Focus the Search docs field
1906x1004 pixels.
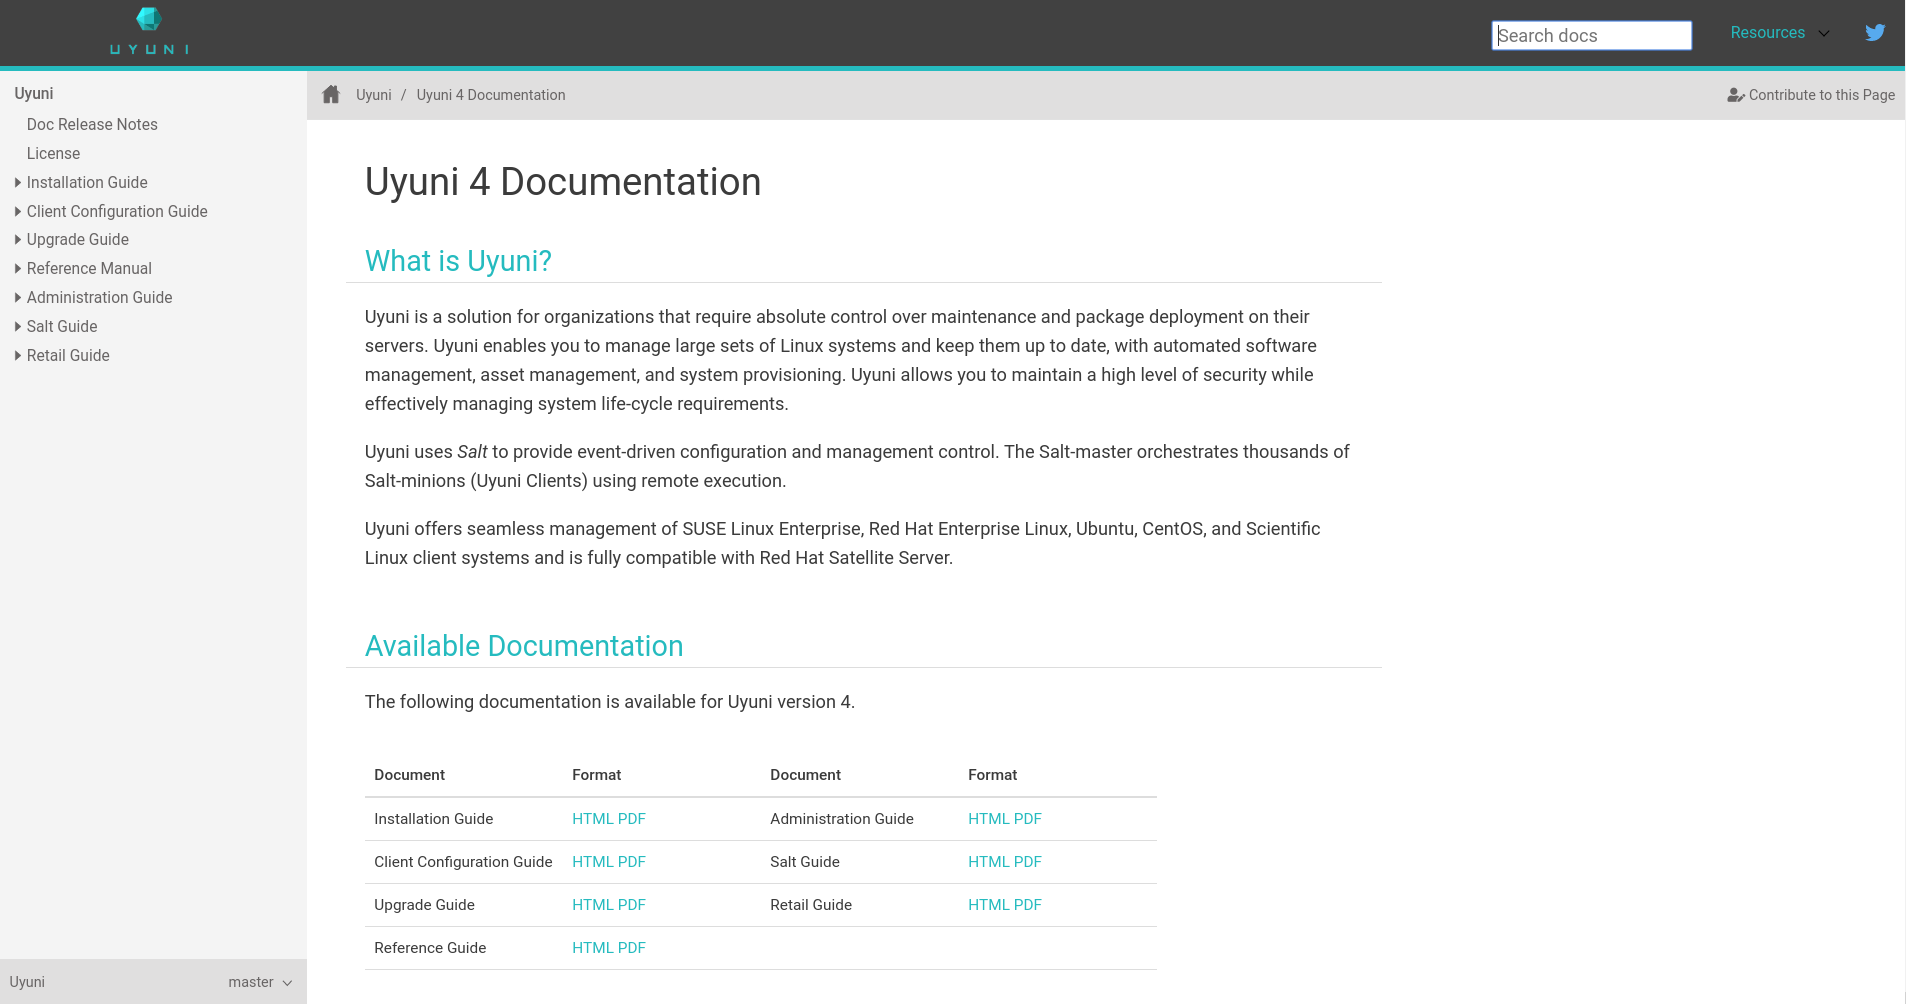pyautogui.click(x=1591, y=35)
